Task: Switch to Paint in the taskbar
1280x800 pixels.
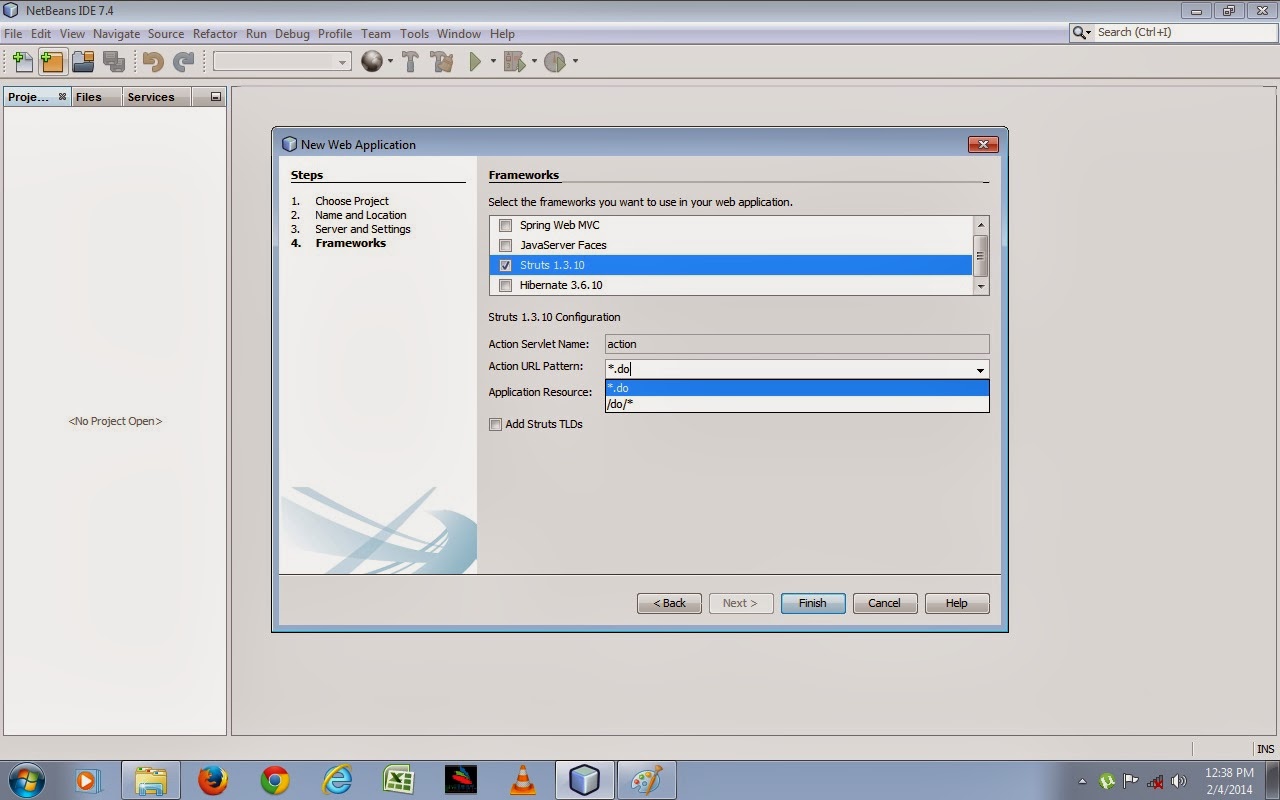Action: pyautogui.click(x=646, y=780)
